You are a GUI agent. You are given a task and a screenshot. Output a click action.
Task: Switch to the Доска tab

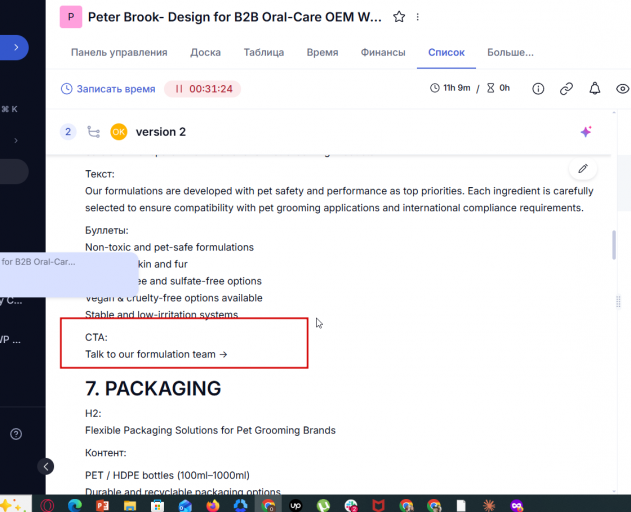[x=206, y=52]
